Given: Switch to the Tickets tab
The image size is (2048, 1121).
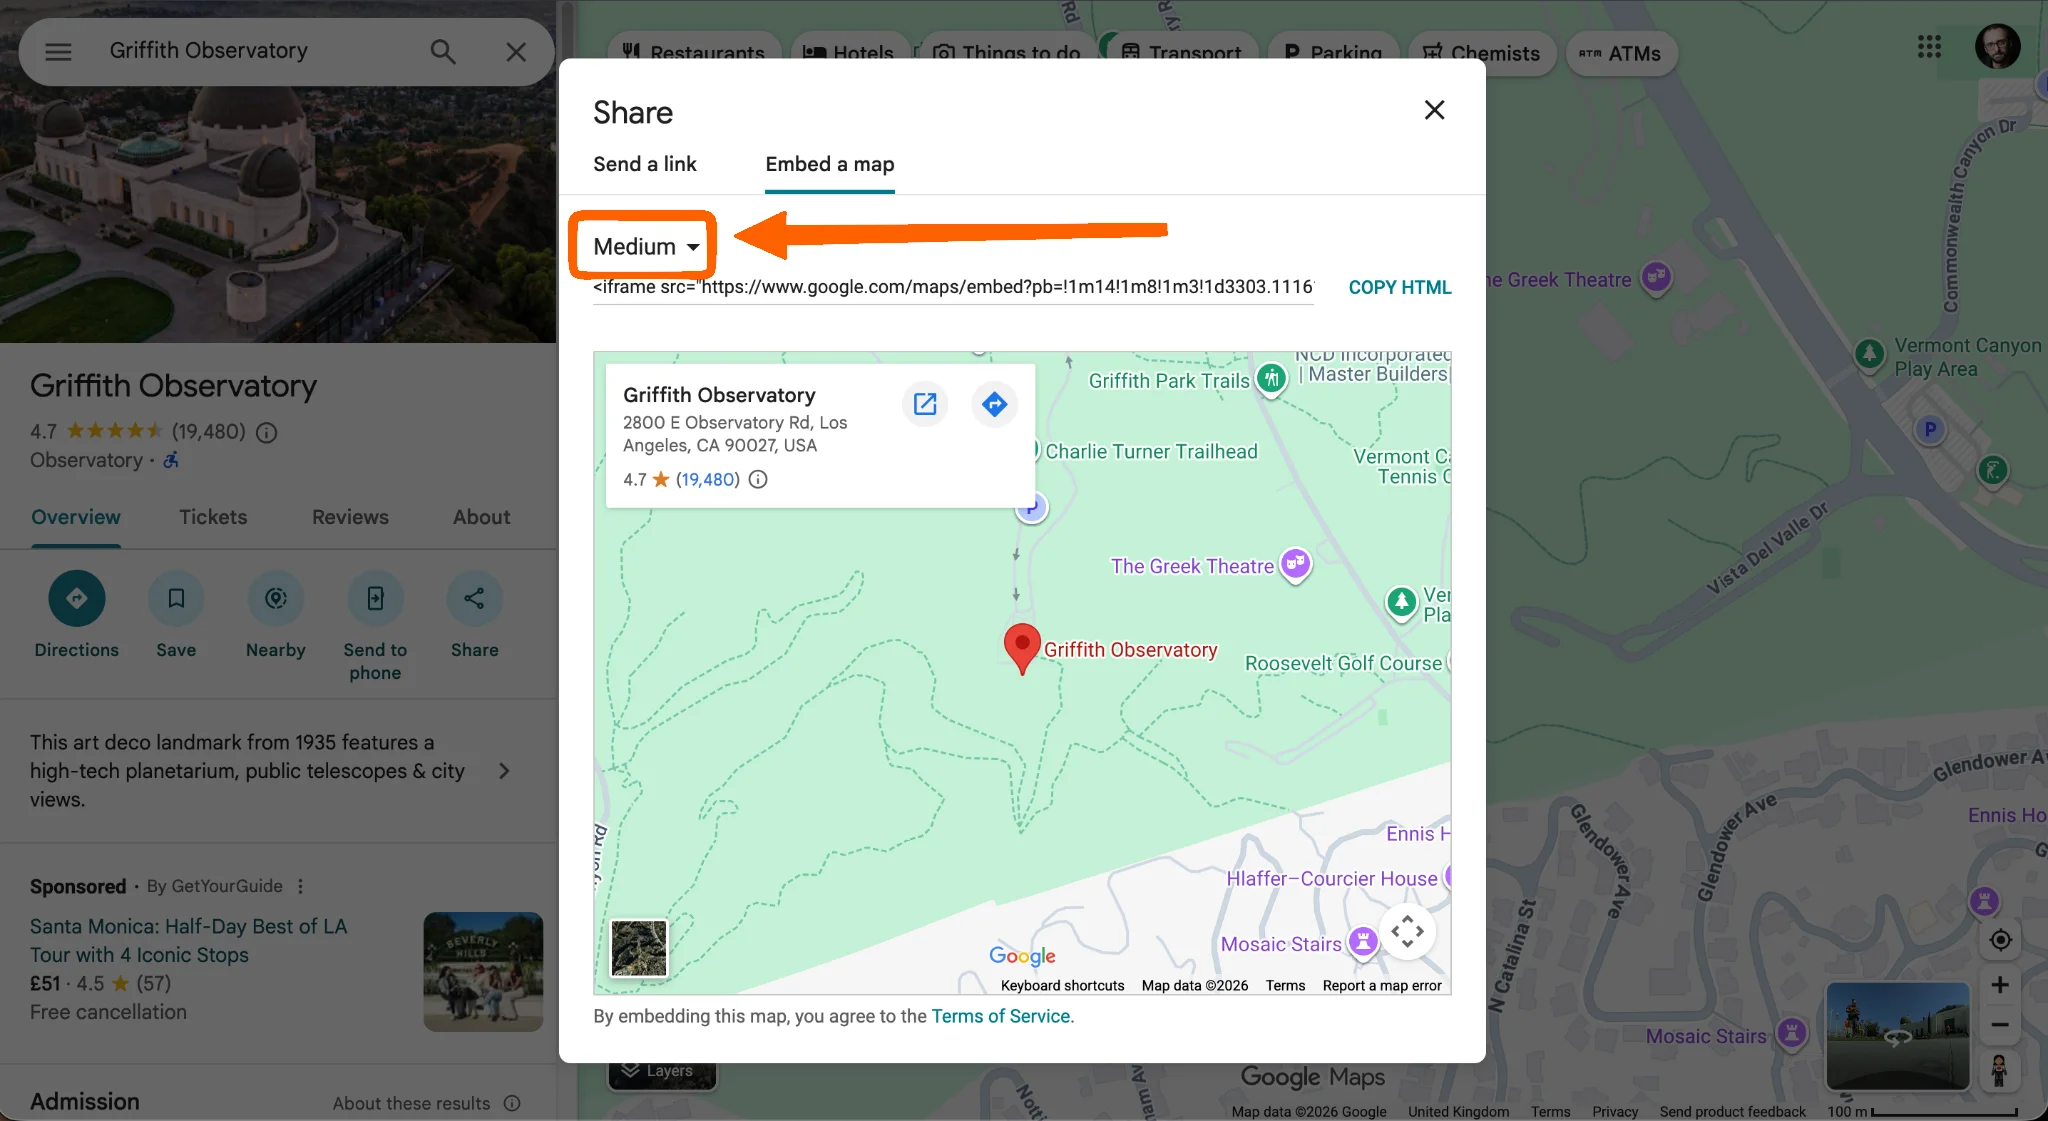Looking at the screenshot, I should pos(213,517).
